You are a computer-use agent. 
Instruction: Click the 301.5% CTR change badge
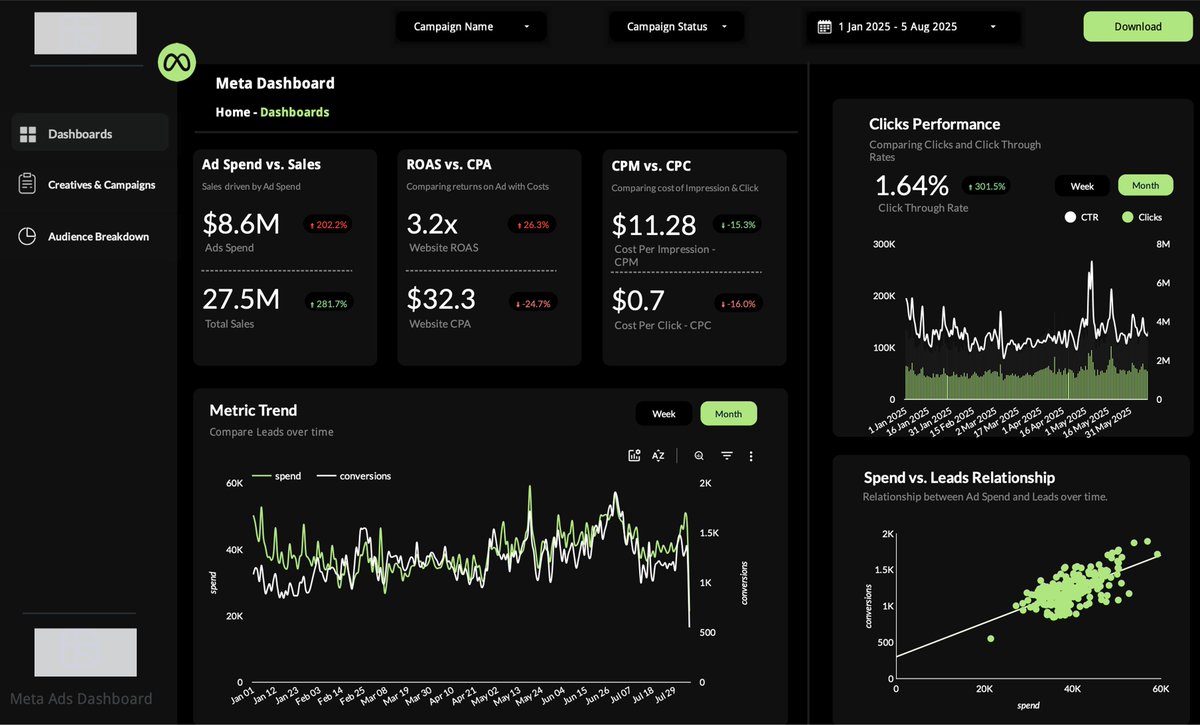tap(987, 186)
